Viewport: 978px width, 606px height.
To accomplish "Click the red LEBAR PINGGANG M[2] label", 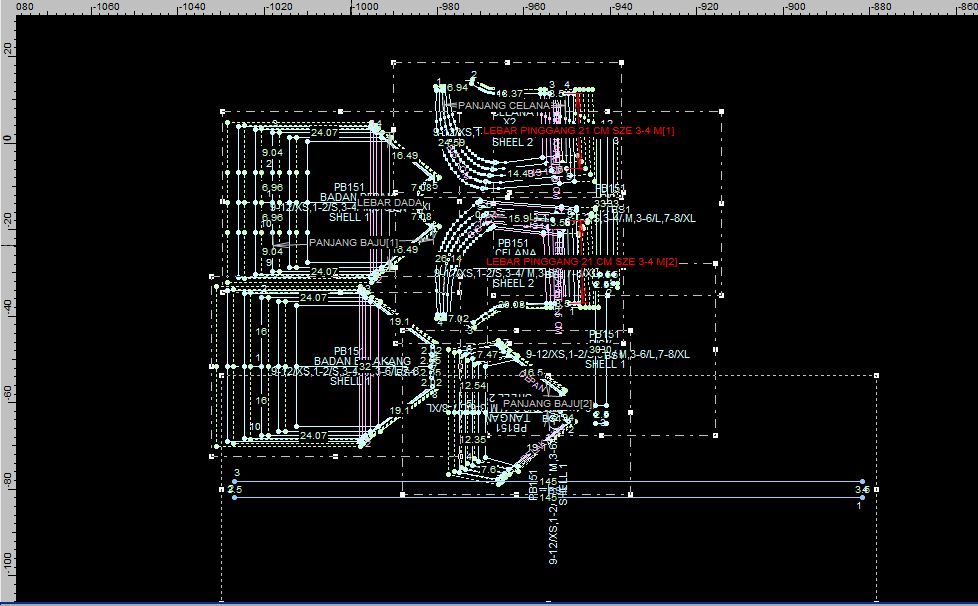I will [581, 262].
